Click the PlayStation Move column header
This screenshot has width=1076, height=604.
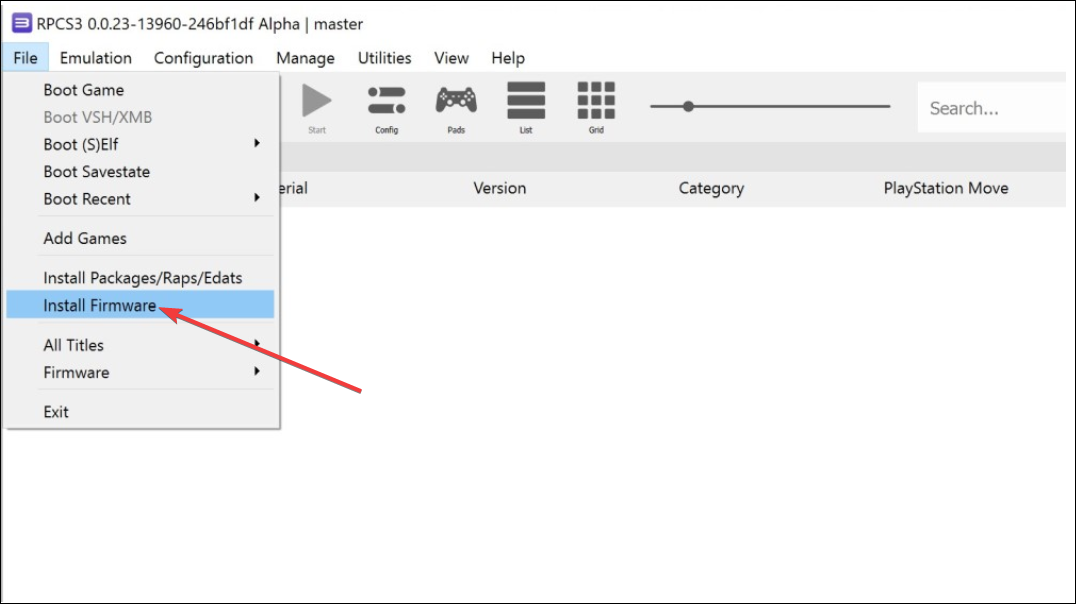click(946, 188)
